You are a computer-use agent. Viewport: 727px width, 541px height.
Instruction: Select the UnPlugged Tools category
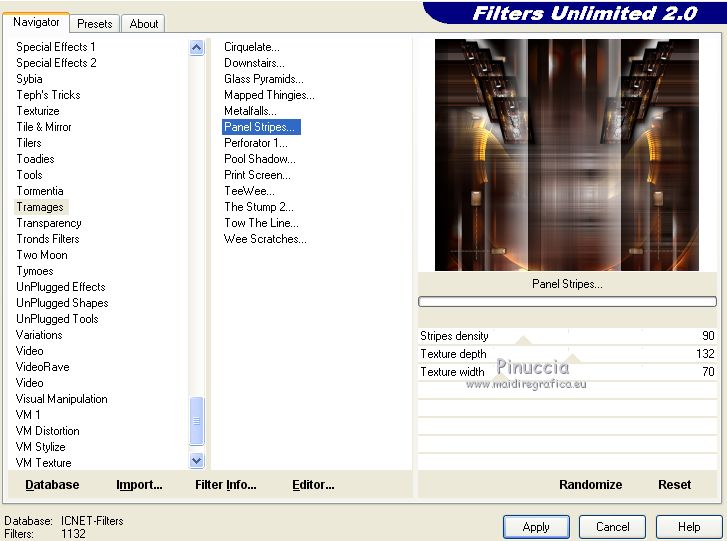pos(57,318)
